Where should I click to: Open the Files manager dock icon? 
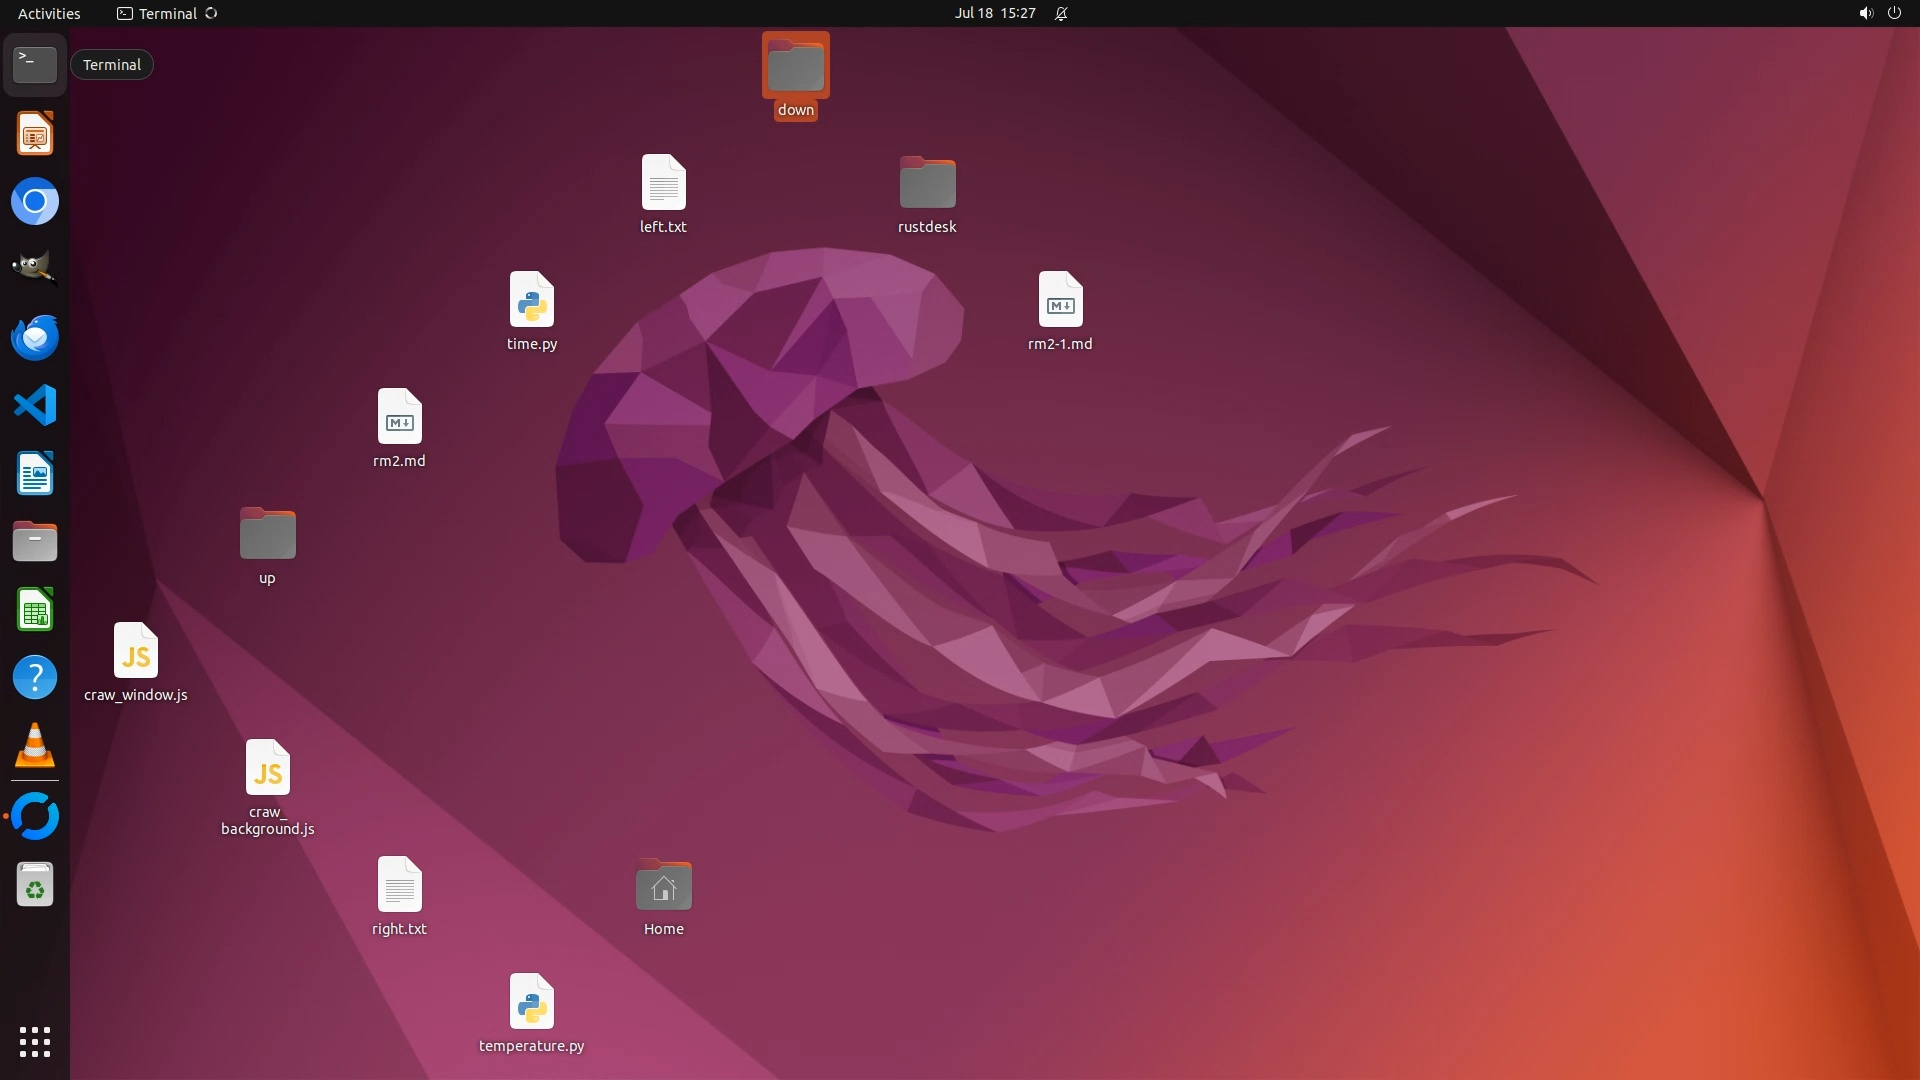35,542
